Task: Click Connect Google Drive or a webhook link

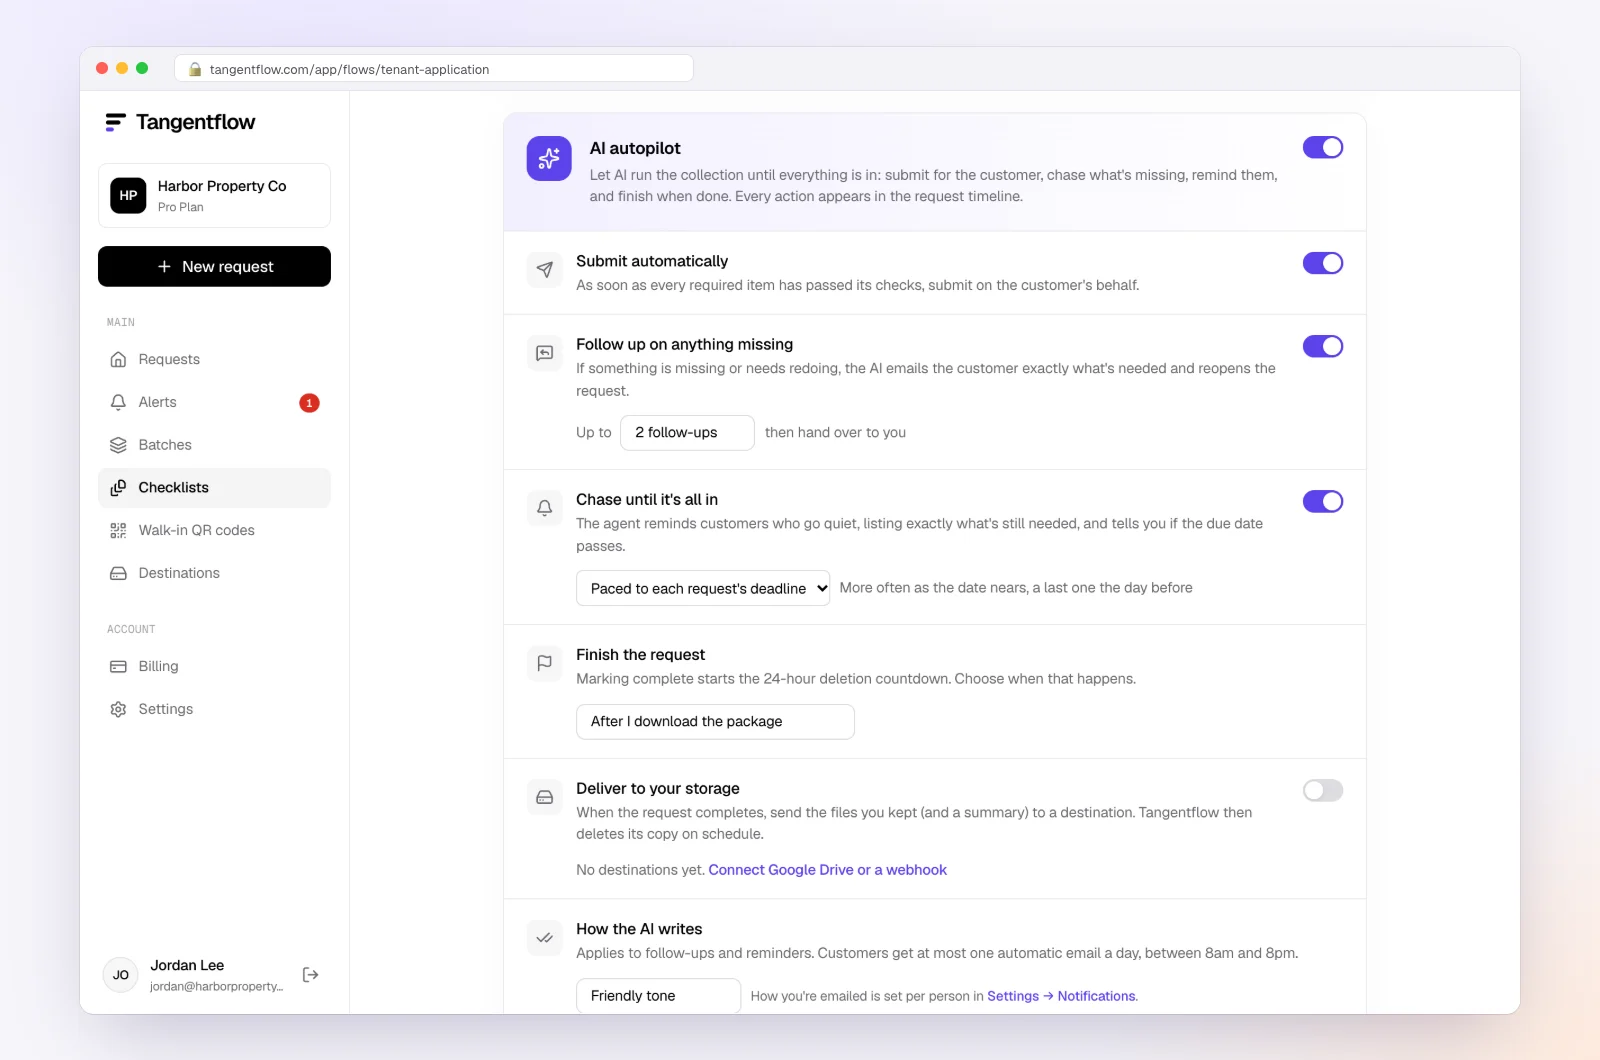Action: (827, 870)
